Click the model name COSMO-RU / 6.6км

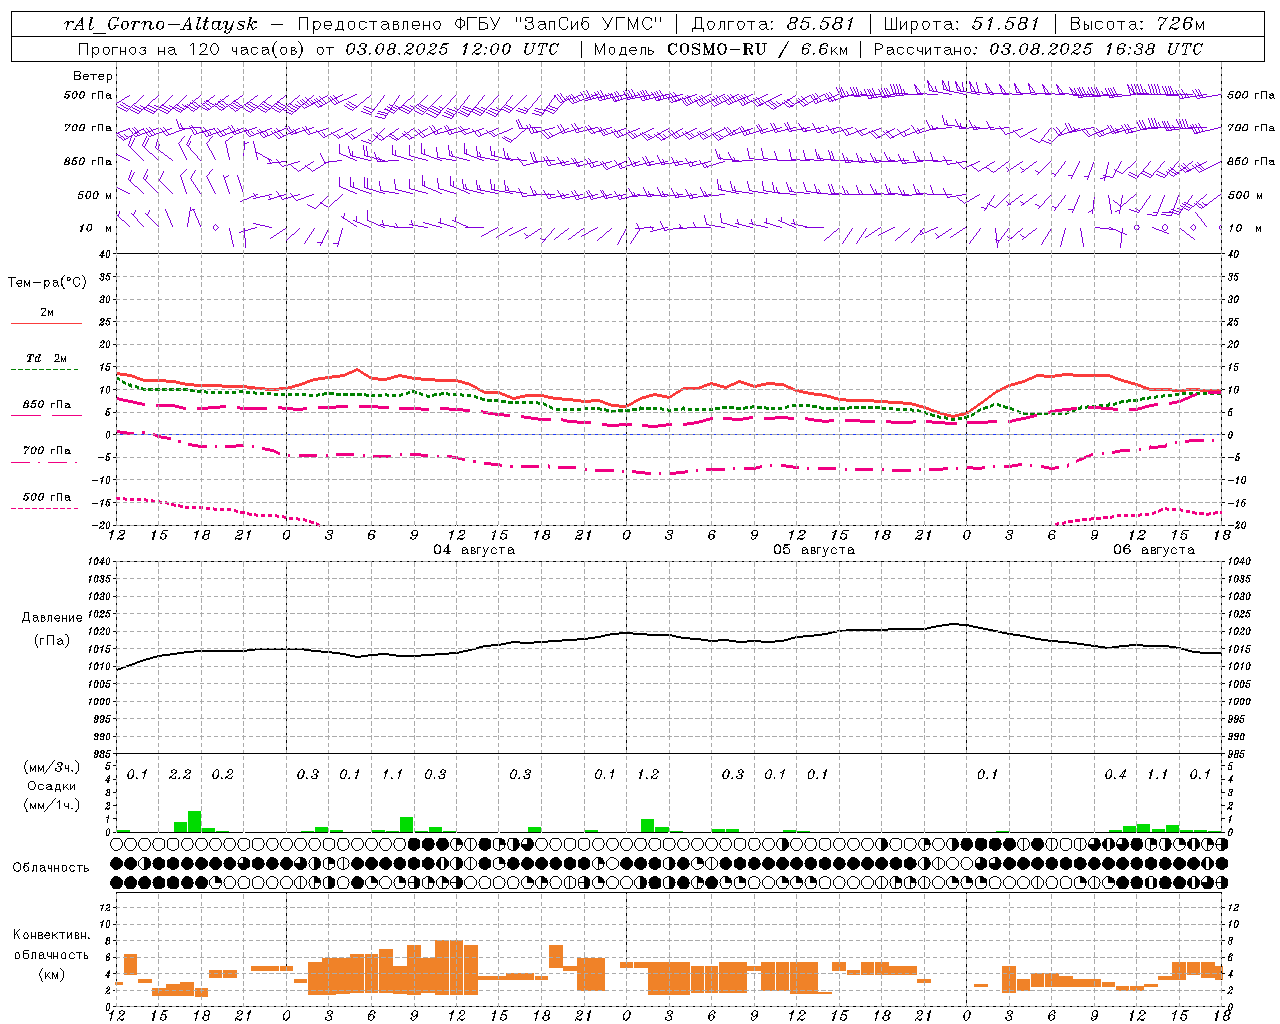click(x=758, y=48)
